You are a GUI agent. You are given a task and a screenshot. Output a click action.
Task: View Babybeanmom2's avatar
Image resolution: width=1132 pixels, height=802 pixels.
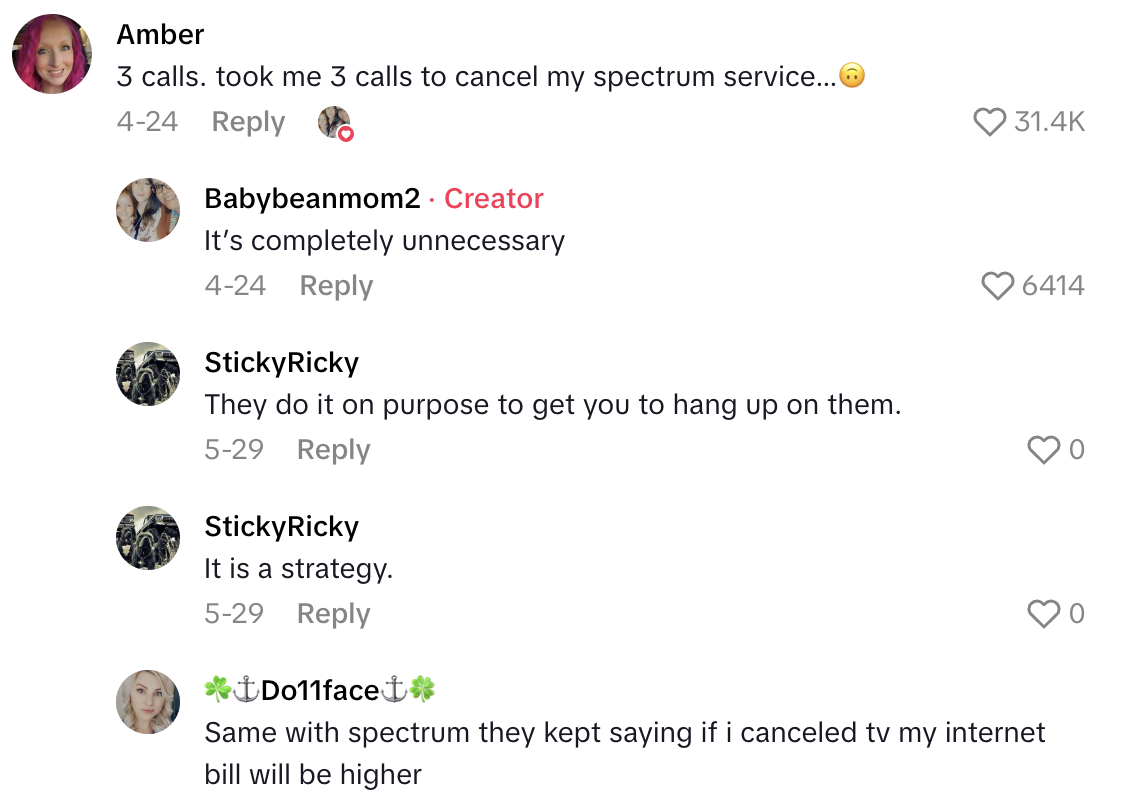pos(147,210)
